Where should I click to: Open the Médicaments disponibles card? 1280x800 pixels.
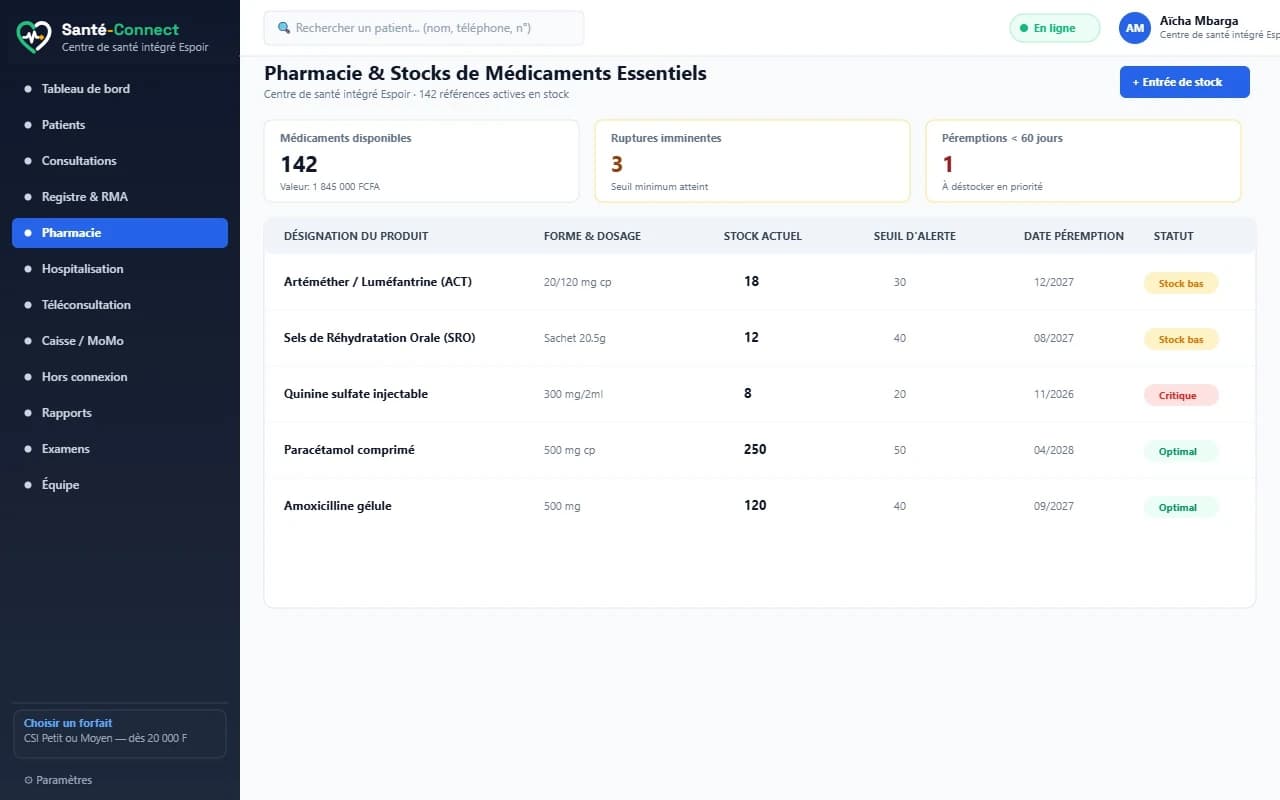(421, 161)
